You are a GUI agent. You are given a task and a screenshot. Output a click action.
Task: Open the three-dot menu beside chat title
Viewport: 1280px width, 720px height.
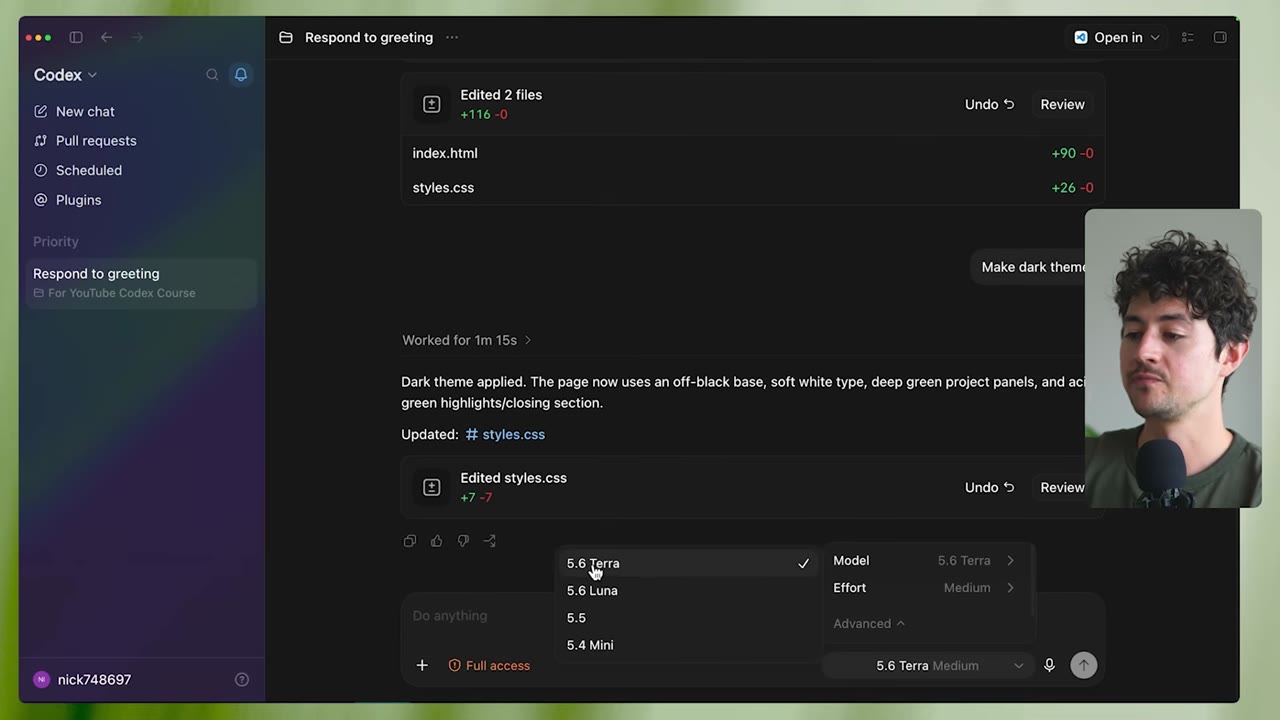coord(452,38)
